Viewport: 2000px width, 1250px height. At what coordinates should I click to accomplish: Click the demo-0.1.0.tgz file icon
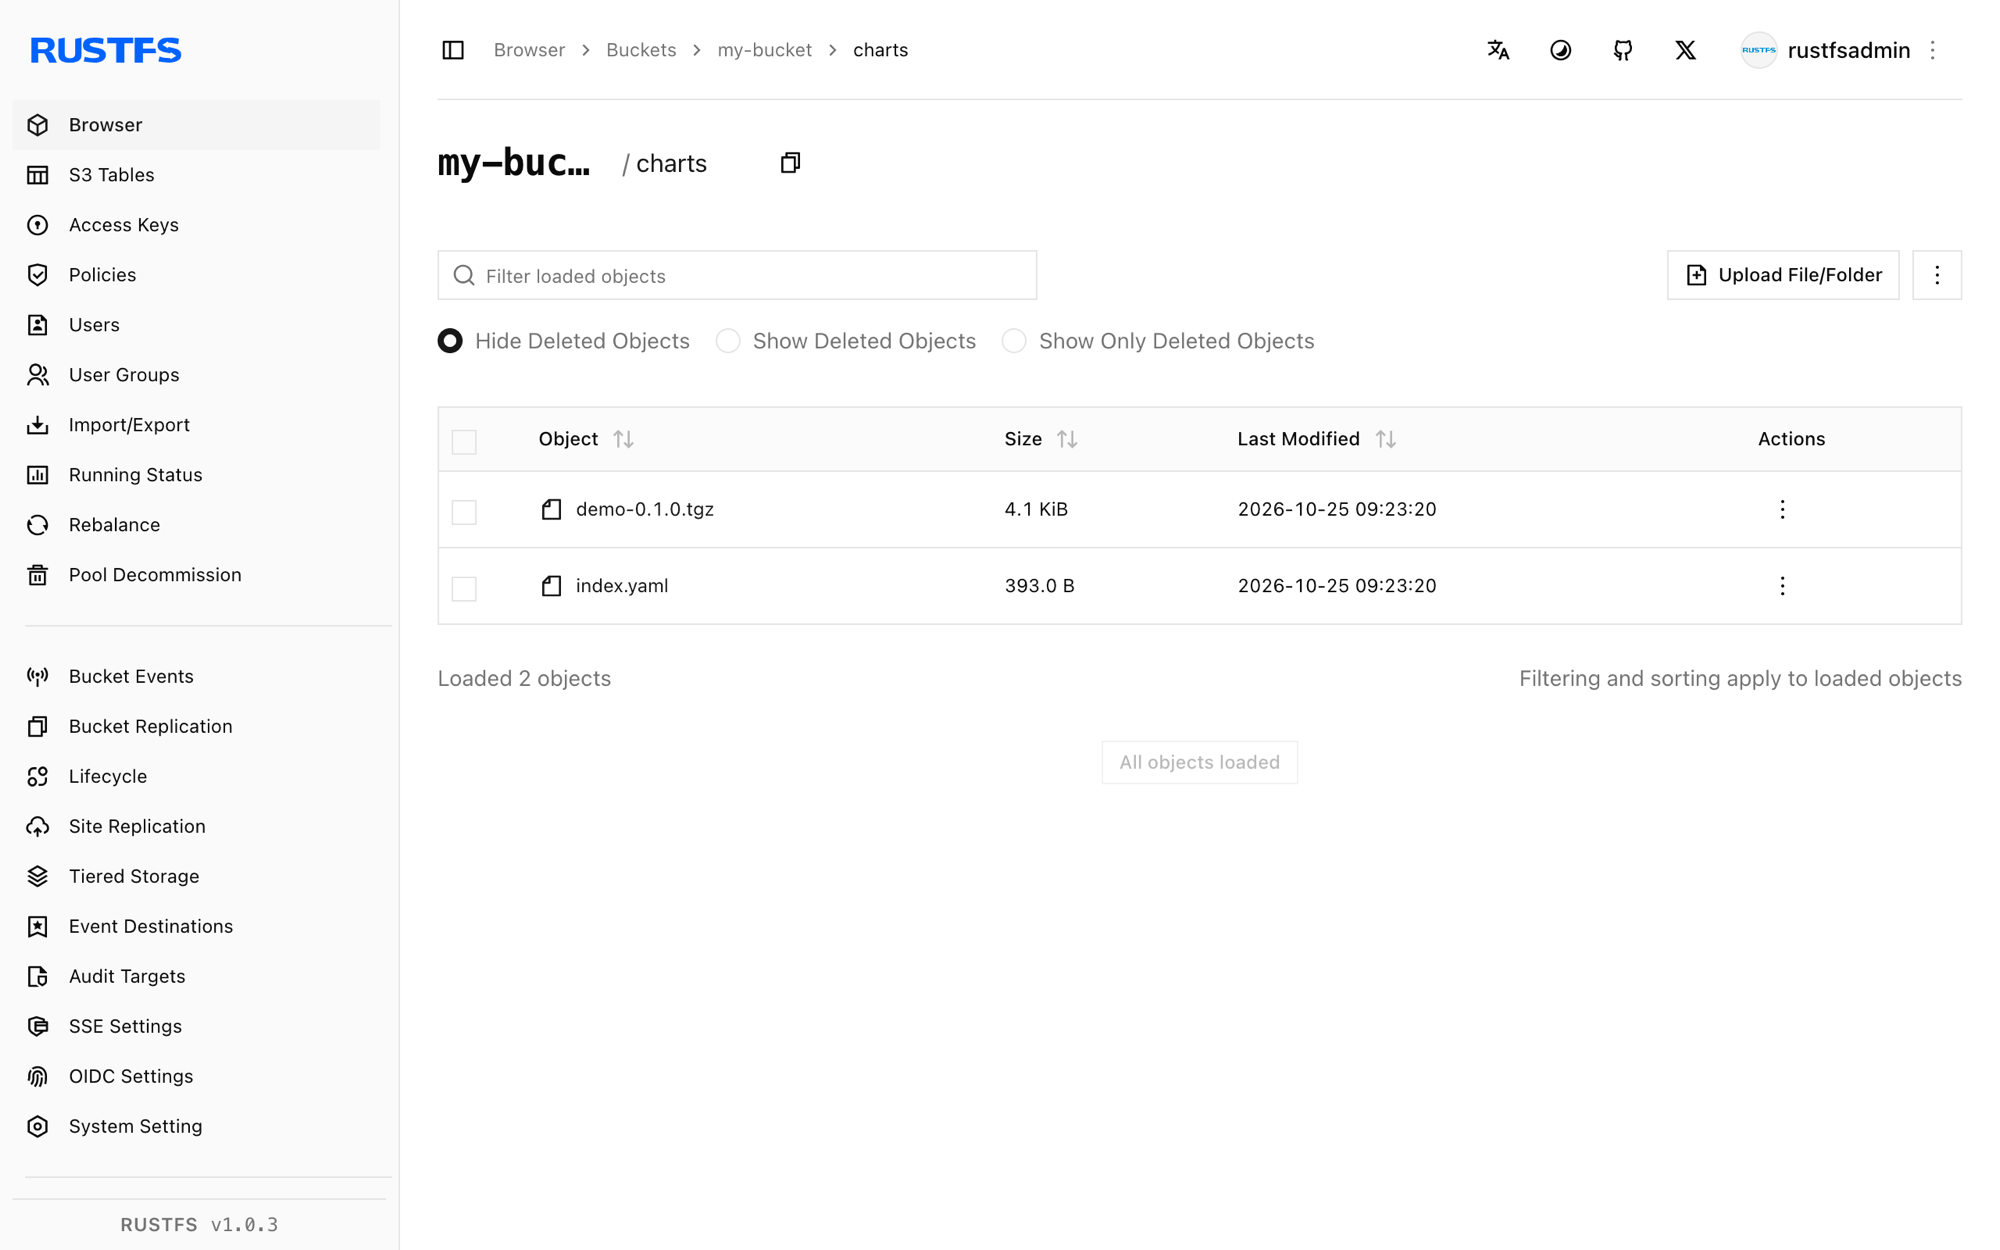(551, 509)
